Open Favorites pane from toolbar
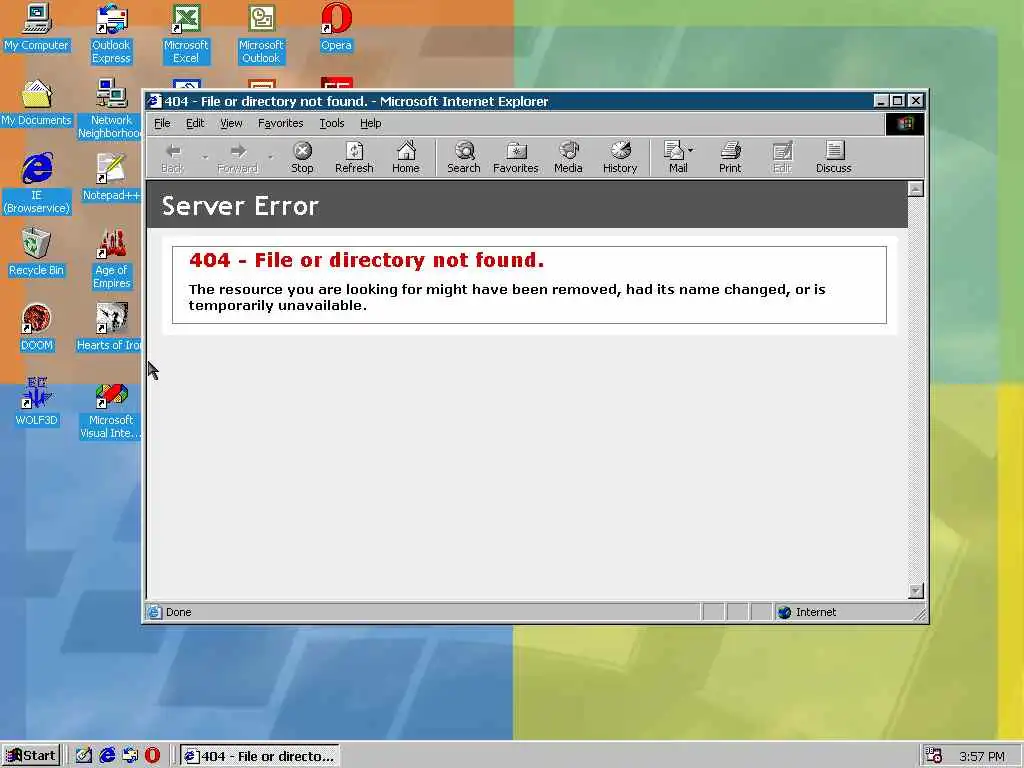The height and width of the screenshot is (768, 1024). [x=516, y=157]
